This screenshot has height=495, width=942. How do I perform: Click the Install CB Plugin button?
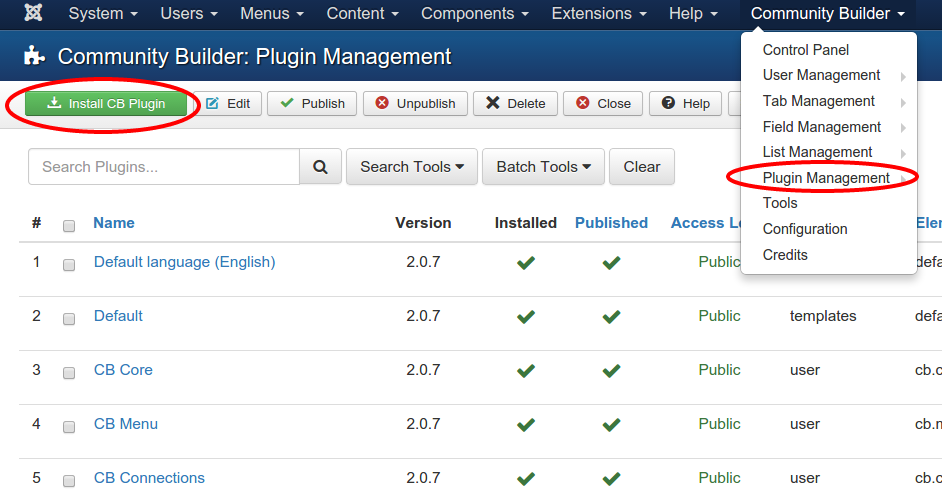[x=106, y=103]
